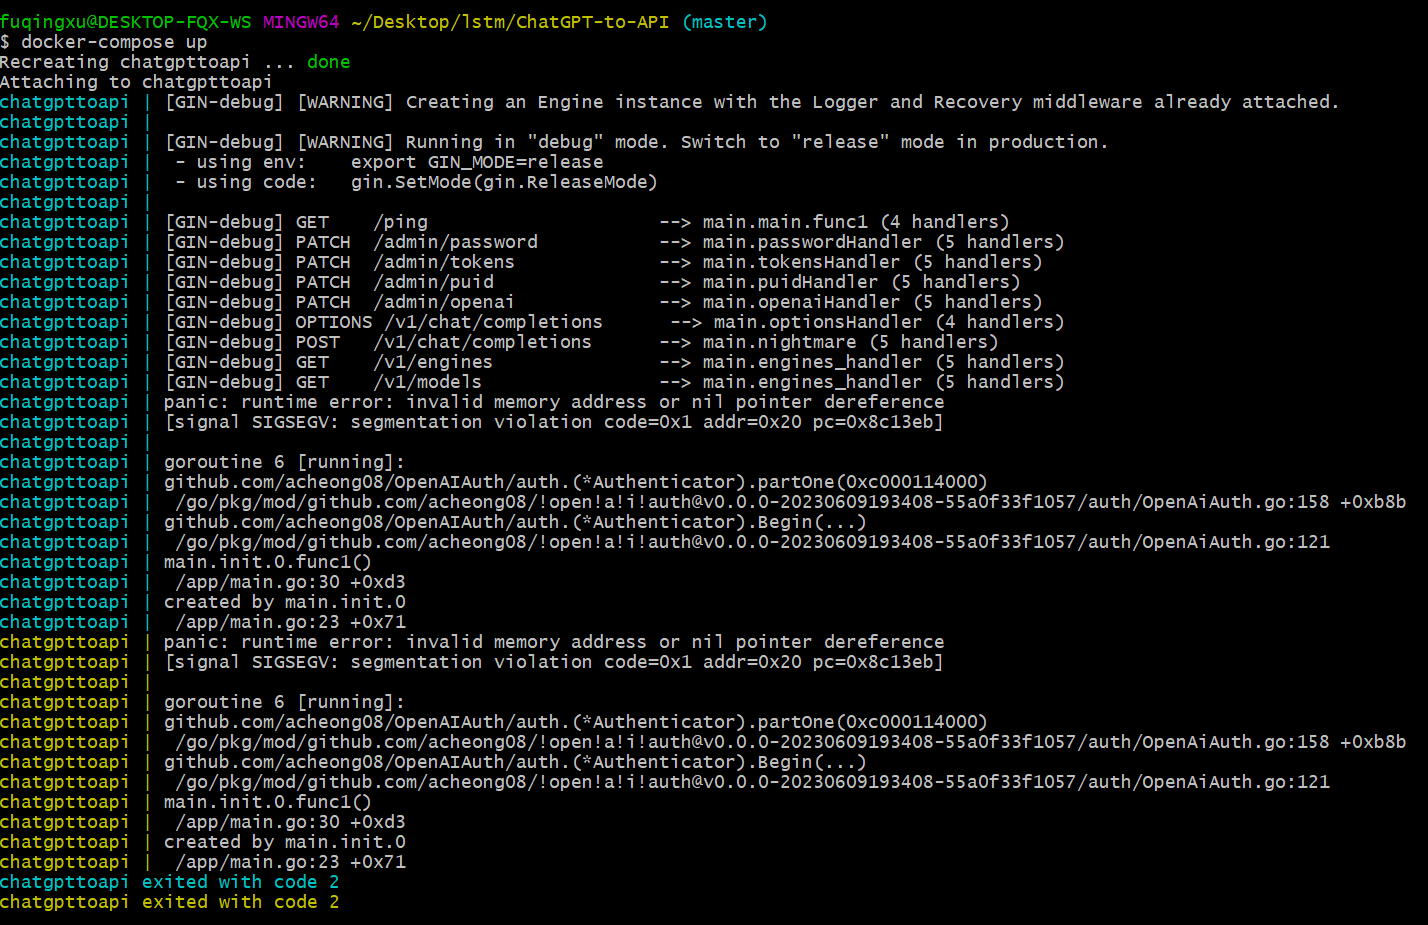Screen dimensions: 1428x925
Task: Click the green 'done' status text
Action: click(328, 61)
